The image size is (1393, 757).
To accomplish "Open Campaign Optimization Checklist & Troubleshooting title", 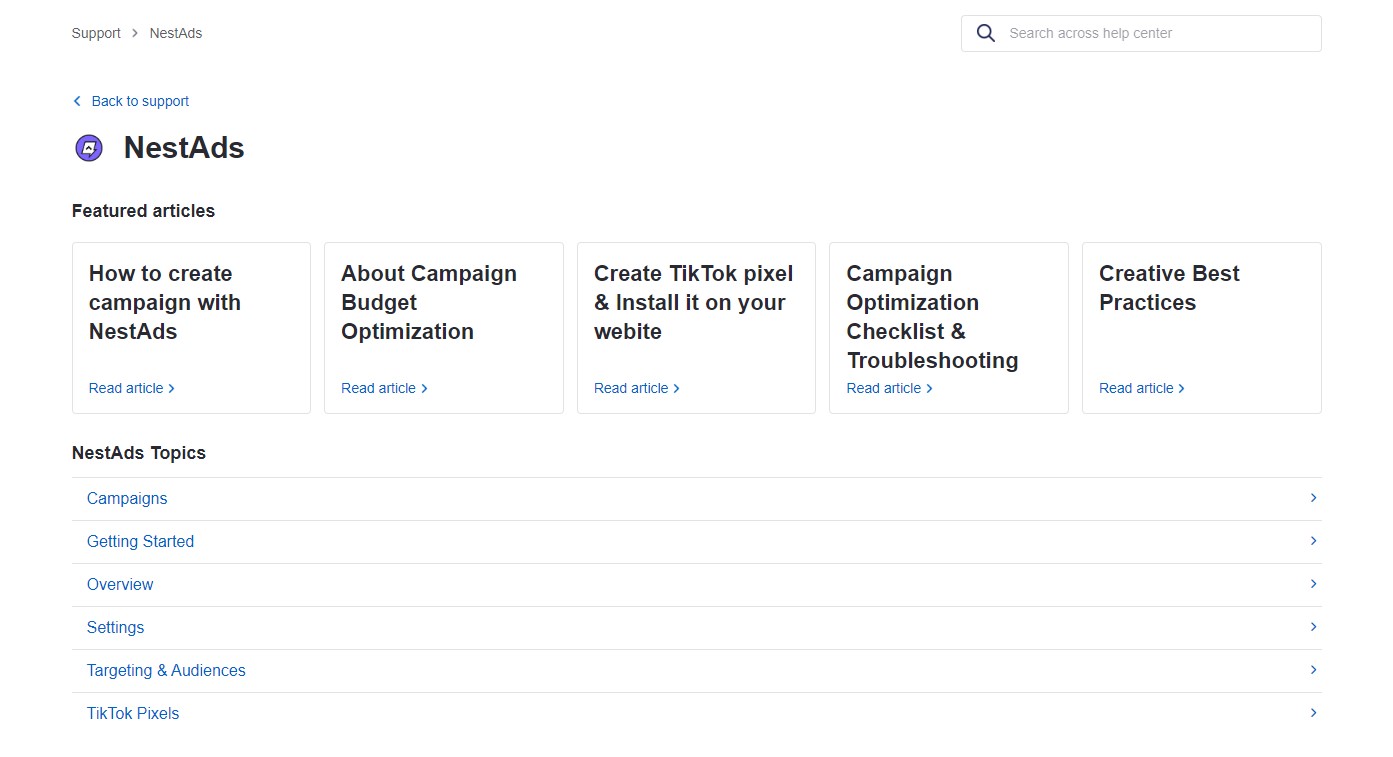I will tap(932, 317).
